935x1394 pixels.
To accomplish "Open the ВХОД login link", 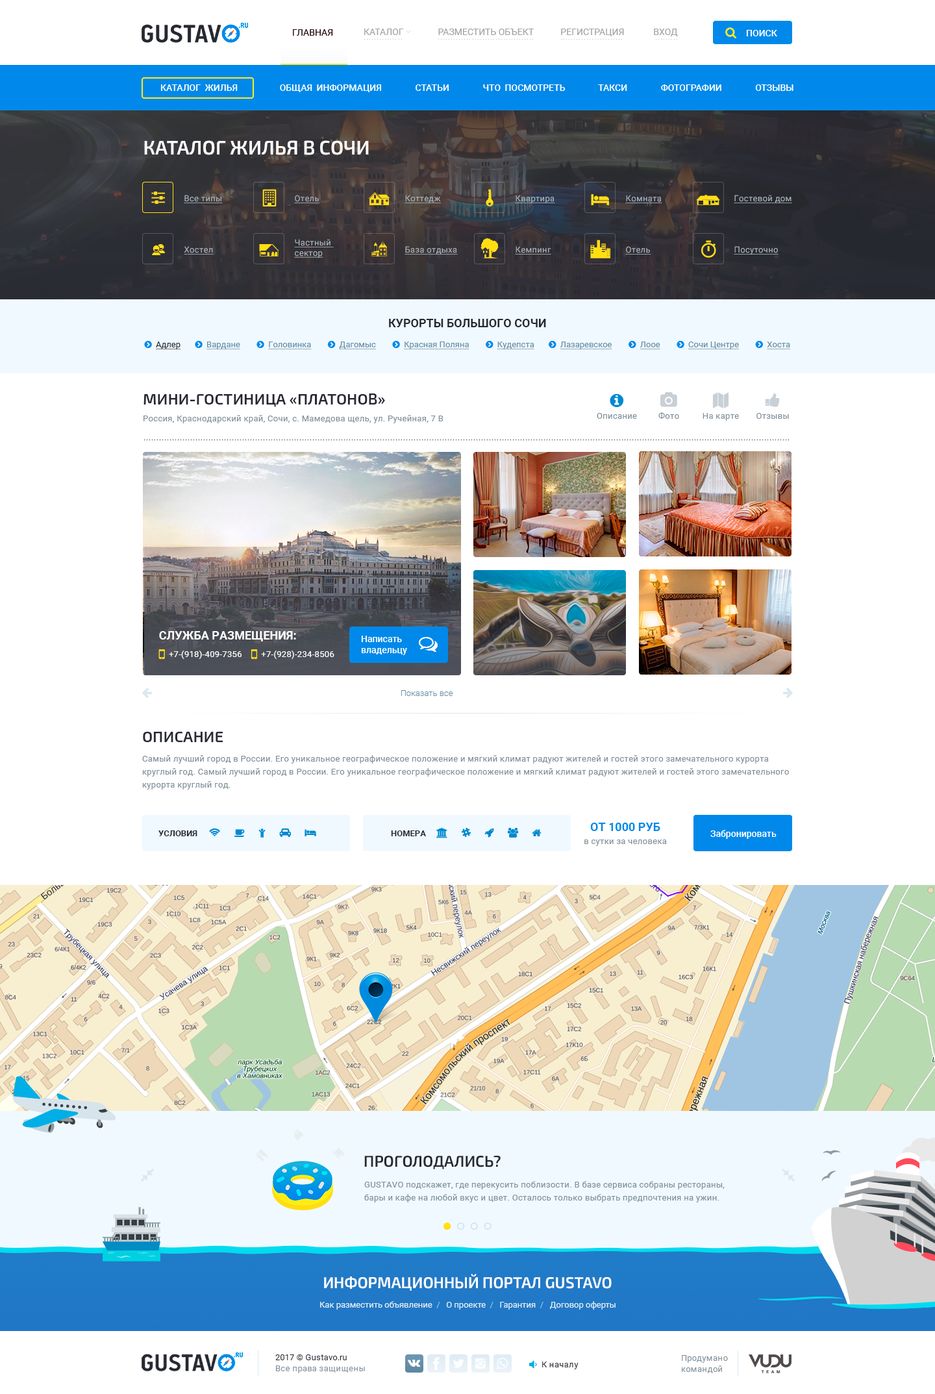I will (x=665, y=32).
